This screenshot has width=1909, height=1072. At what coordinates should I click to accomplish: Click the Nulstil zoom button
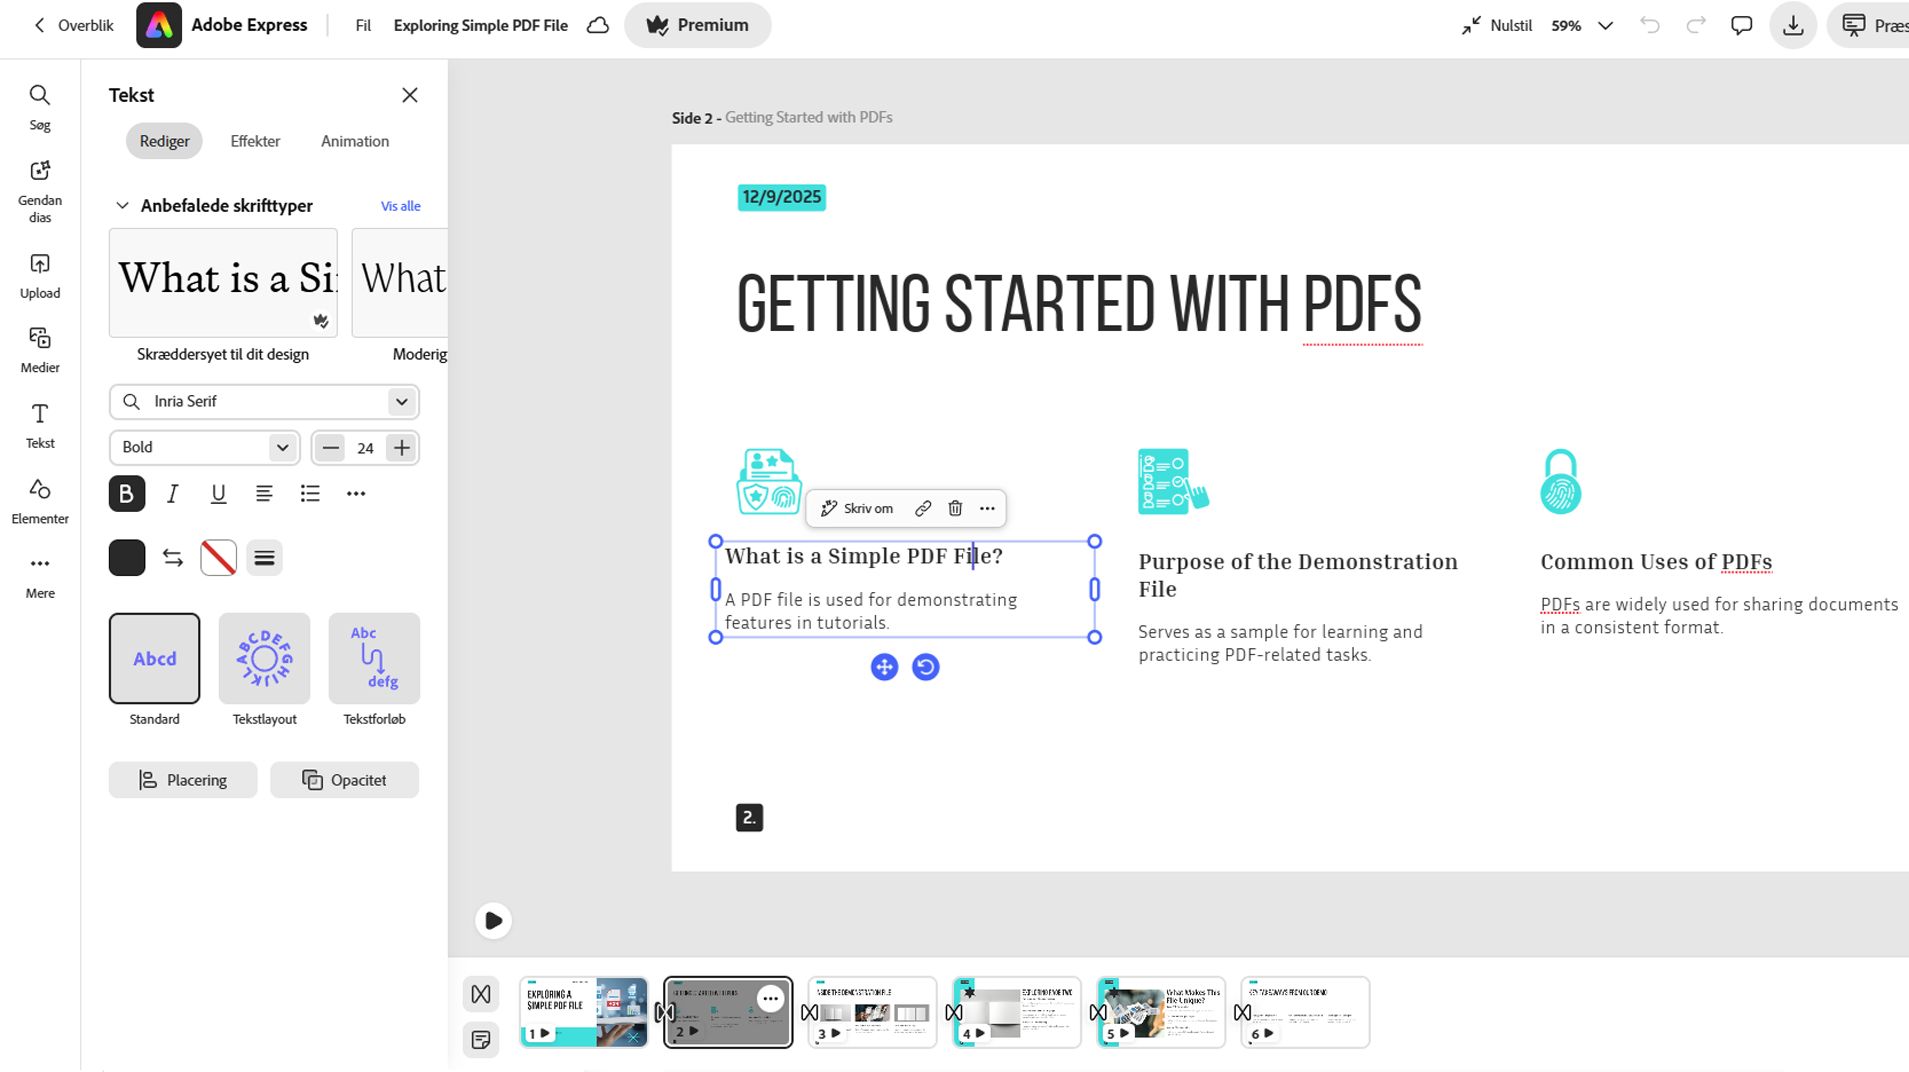(x=1497, y=25)
